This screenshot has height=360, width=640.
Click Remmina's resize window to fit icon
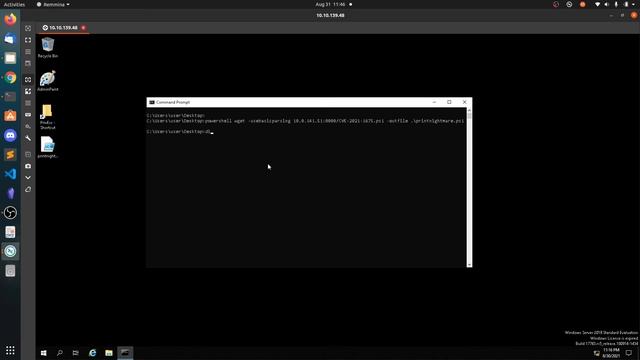point(28,28)
